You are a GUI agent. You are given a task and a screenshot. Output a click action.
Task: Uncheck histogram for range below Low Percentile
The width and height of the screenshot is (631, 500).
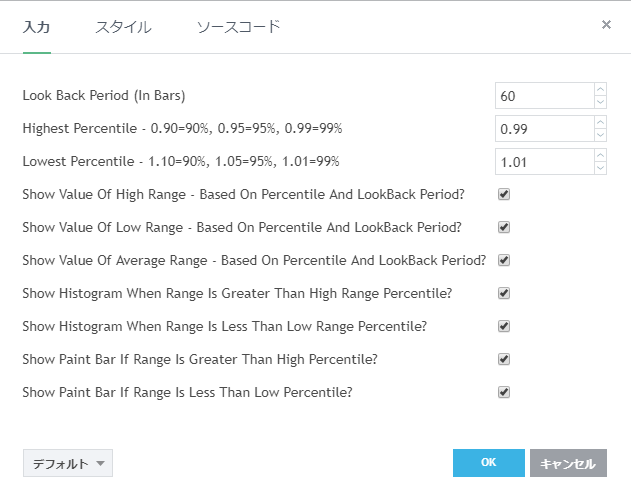point(504,326)
